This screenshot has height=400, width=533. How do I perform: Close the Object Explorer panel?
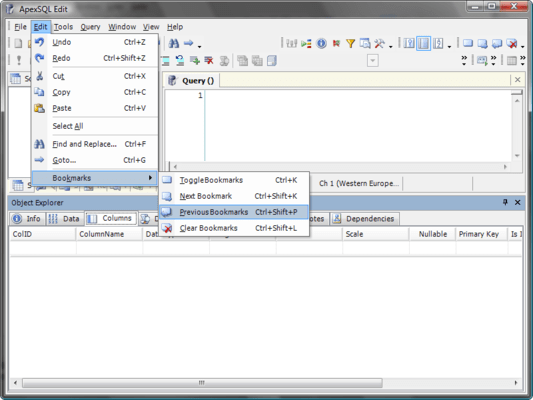517,202
